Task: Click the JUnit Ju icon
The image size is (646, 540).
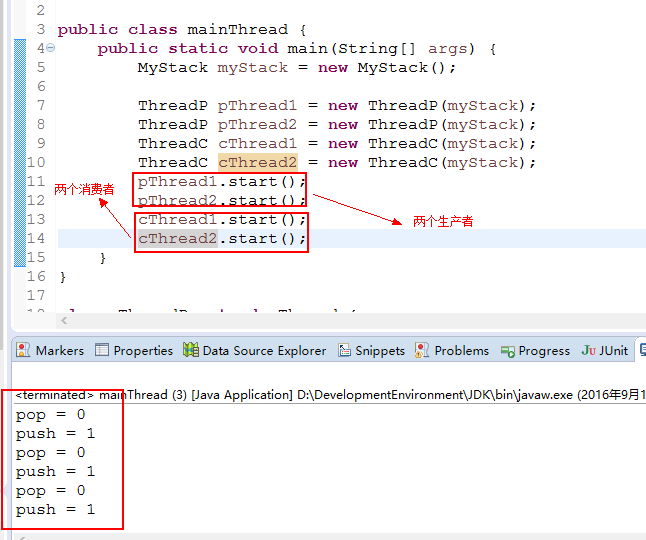Action: [588, 350]
